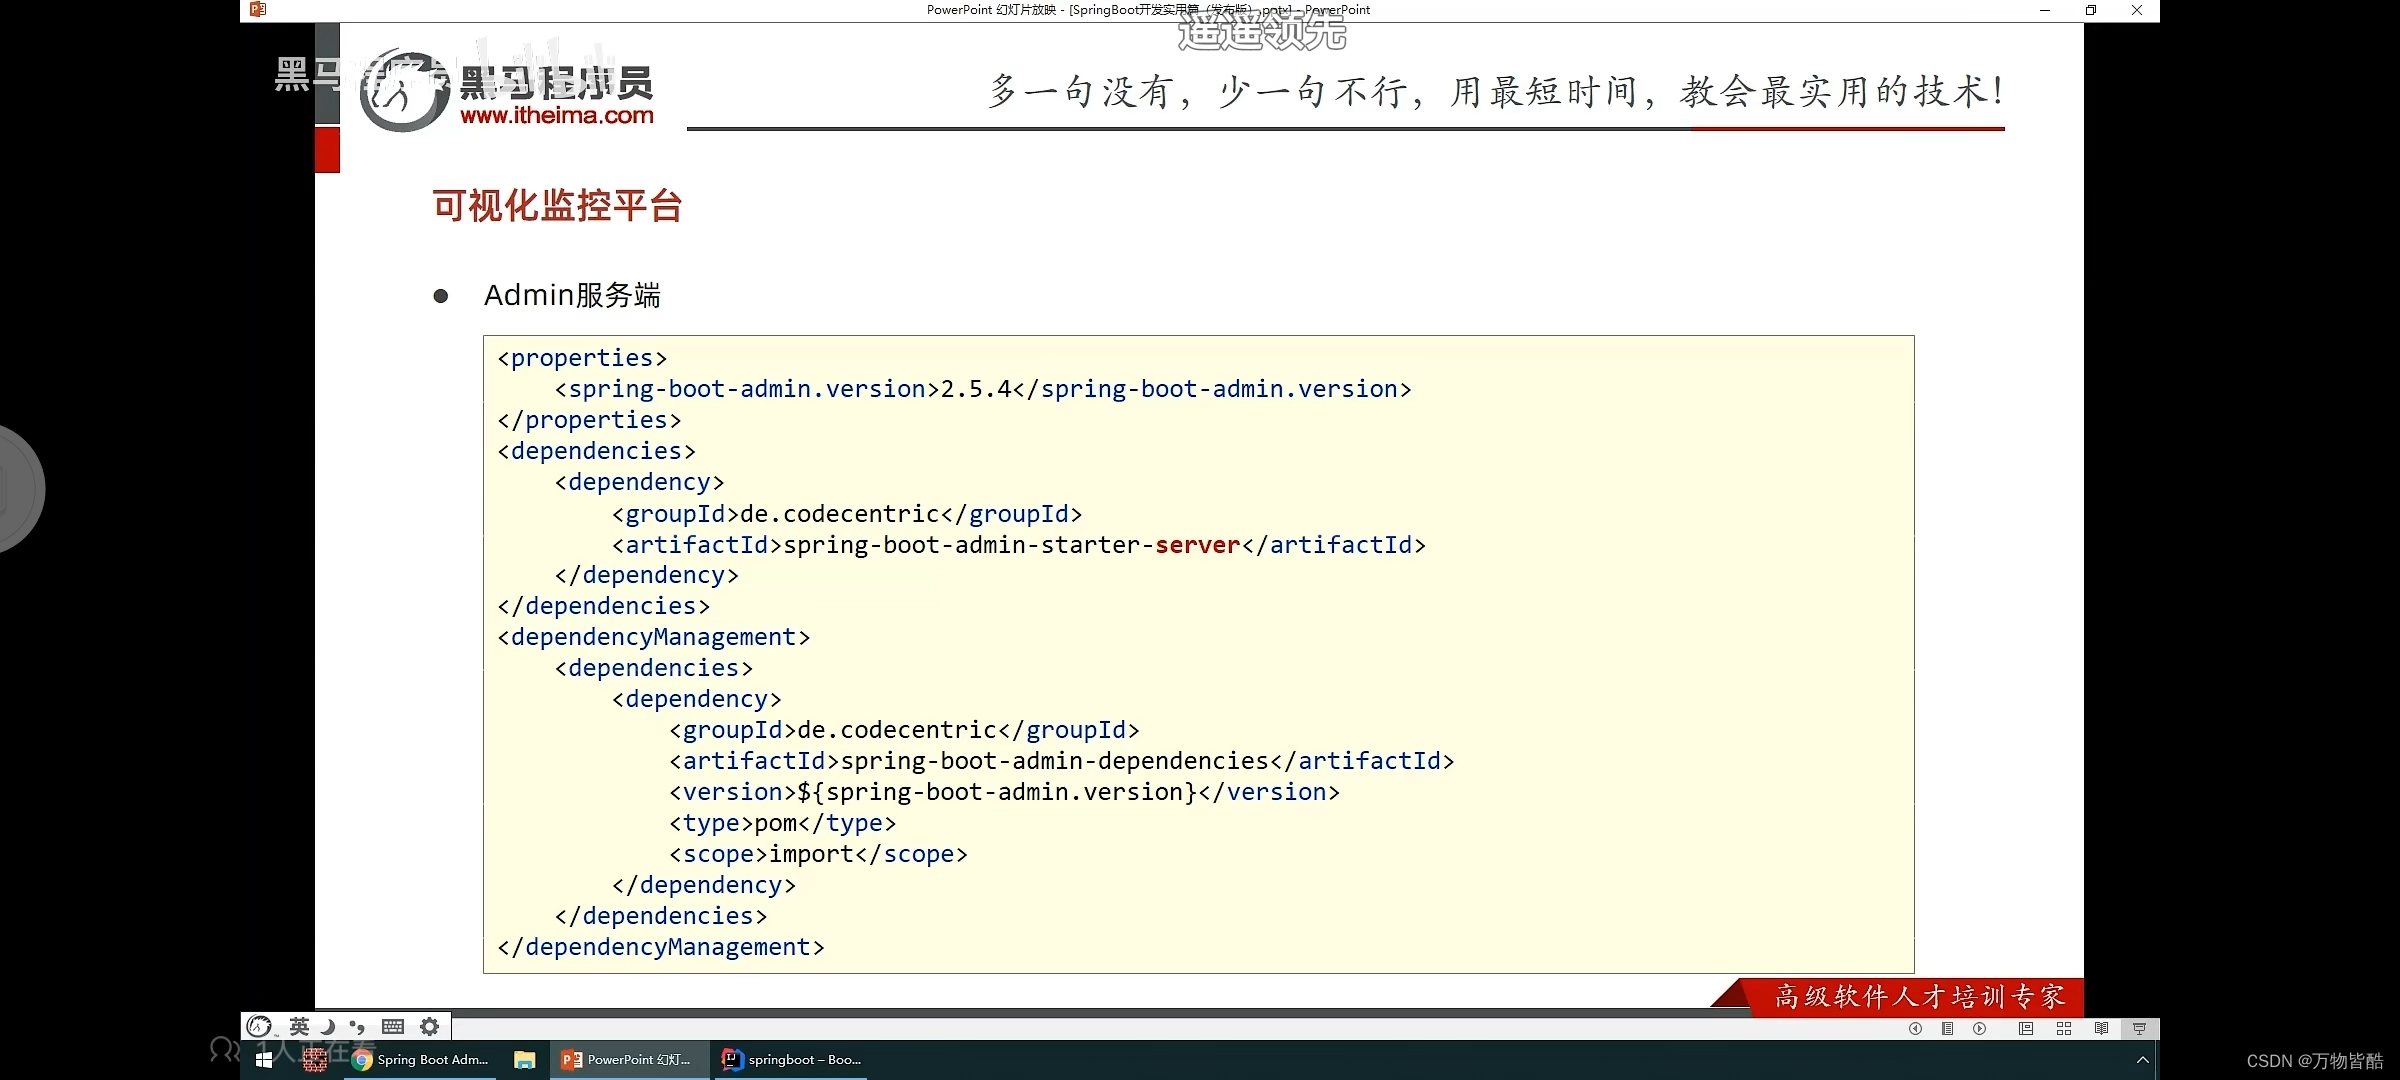Switch to the PowerPoint taskbar window
The image size is (2400, 1080).
[x=628, y=1060]
